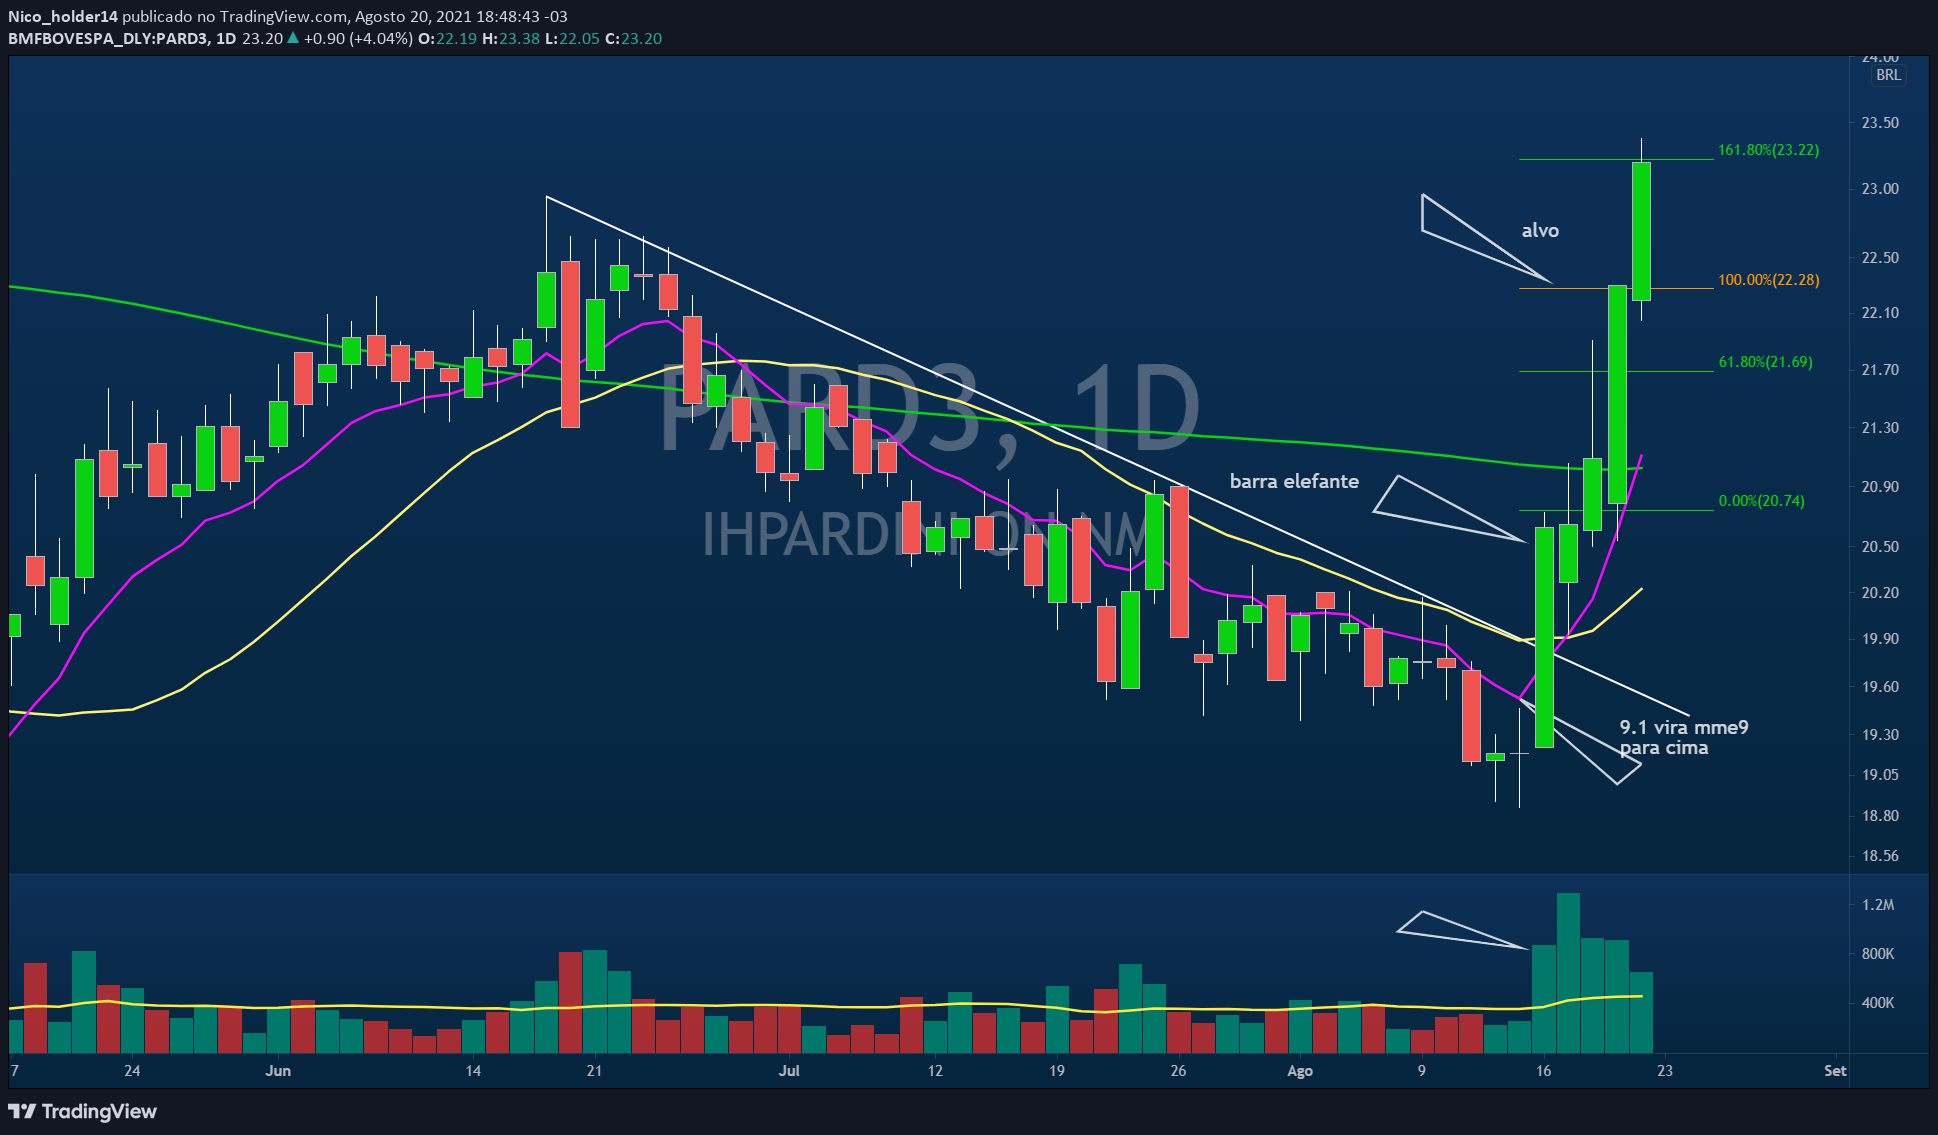Click the '23' date axis label

[x=1665, y=1071]
